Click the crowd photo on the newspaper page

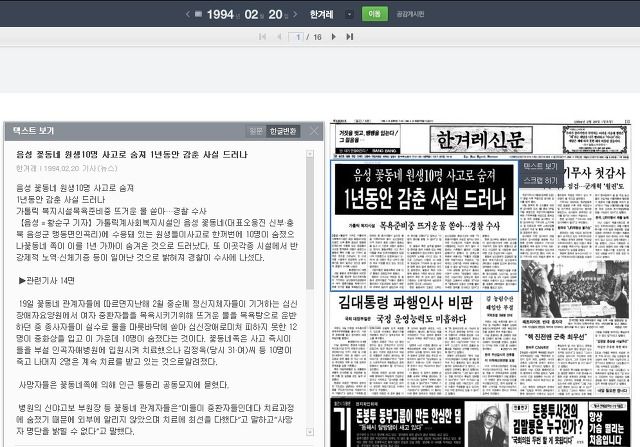tap(575, 289)
